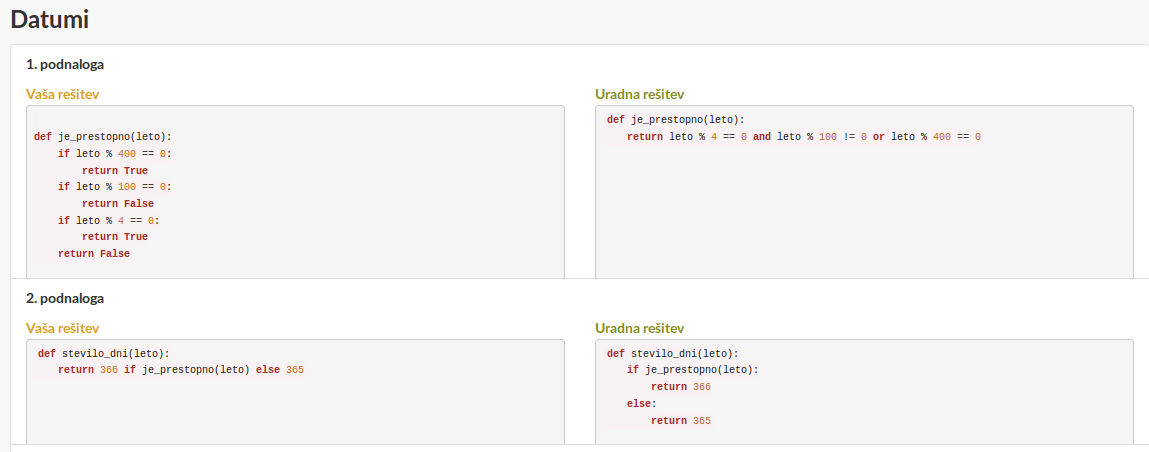Click Uradna rešitev label under 2. podnaloga
Image resolution: width=1149 pixels, height=452 pixels.
tap(639, 328)
